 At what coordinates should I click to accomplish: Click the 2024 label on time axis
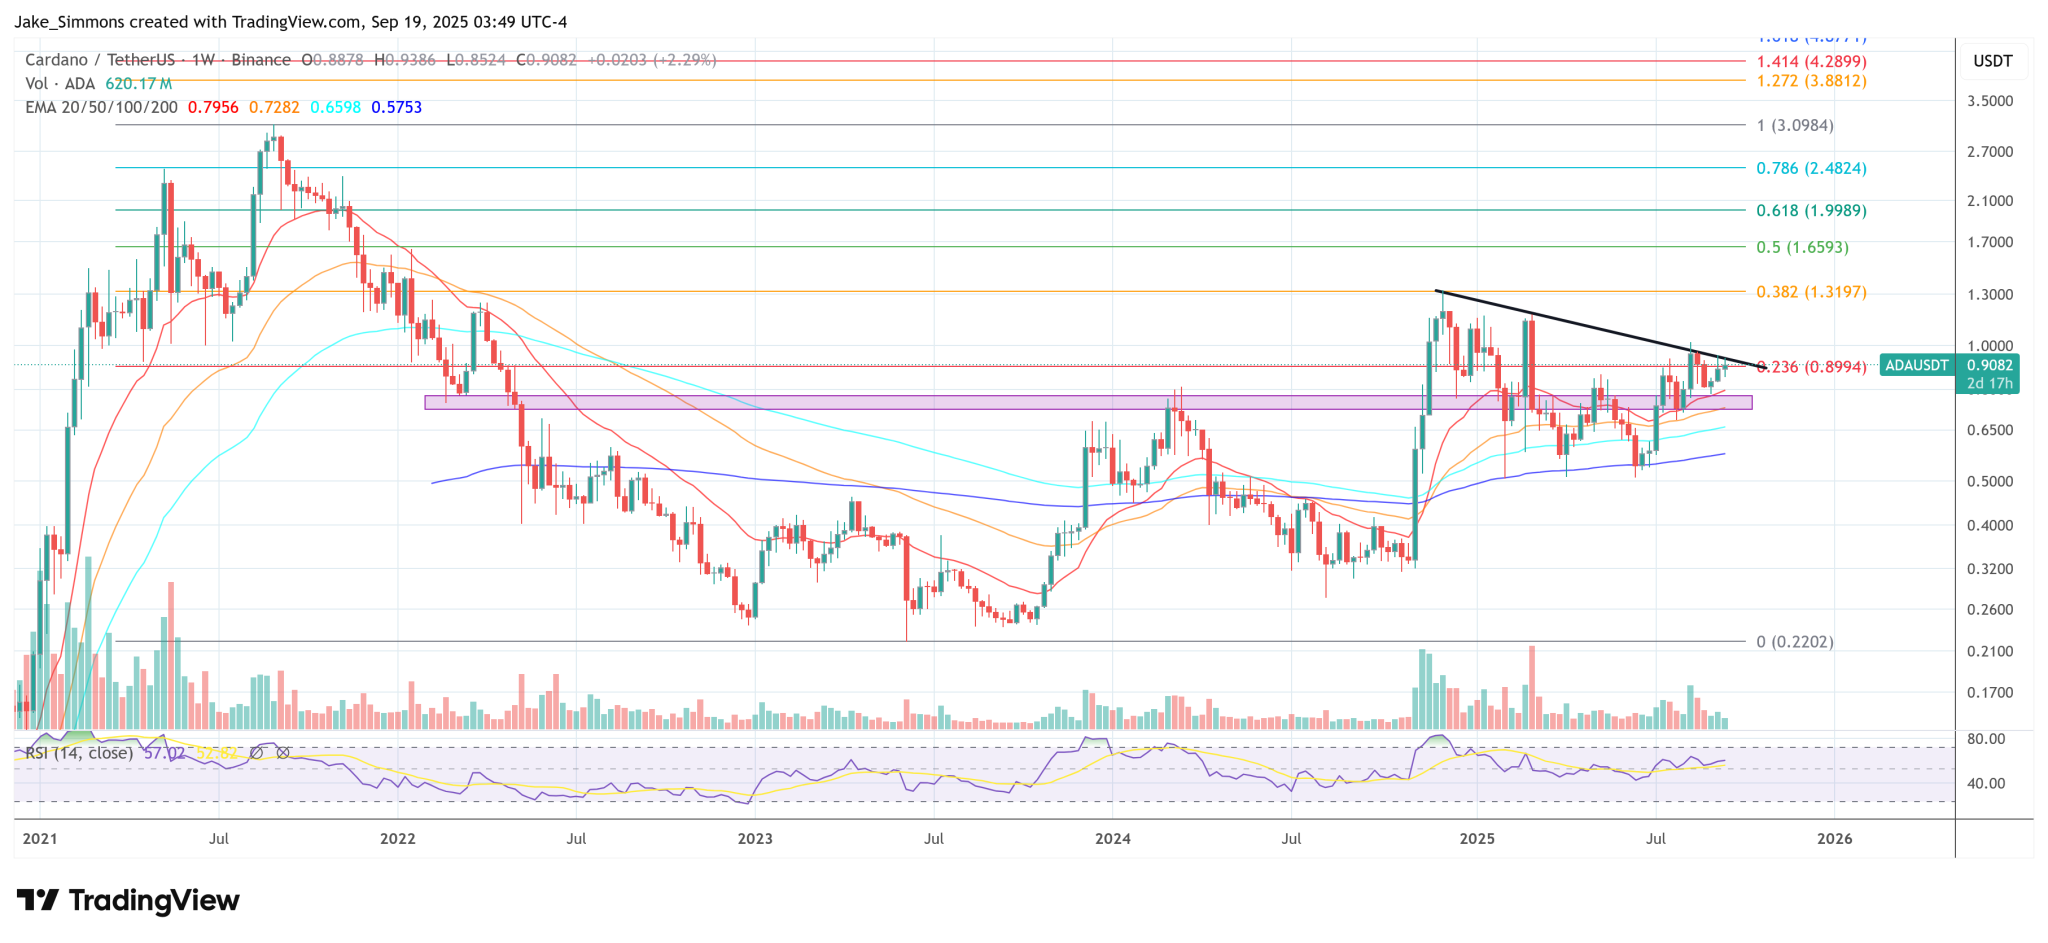click(x=1112, y=838)
